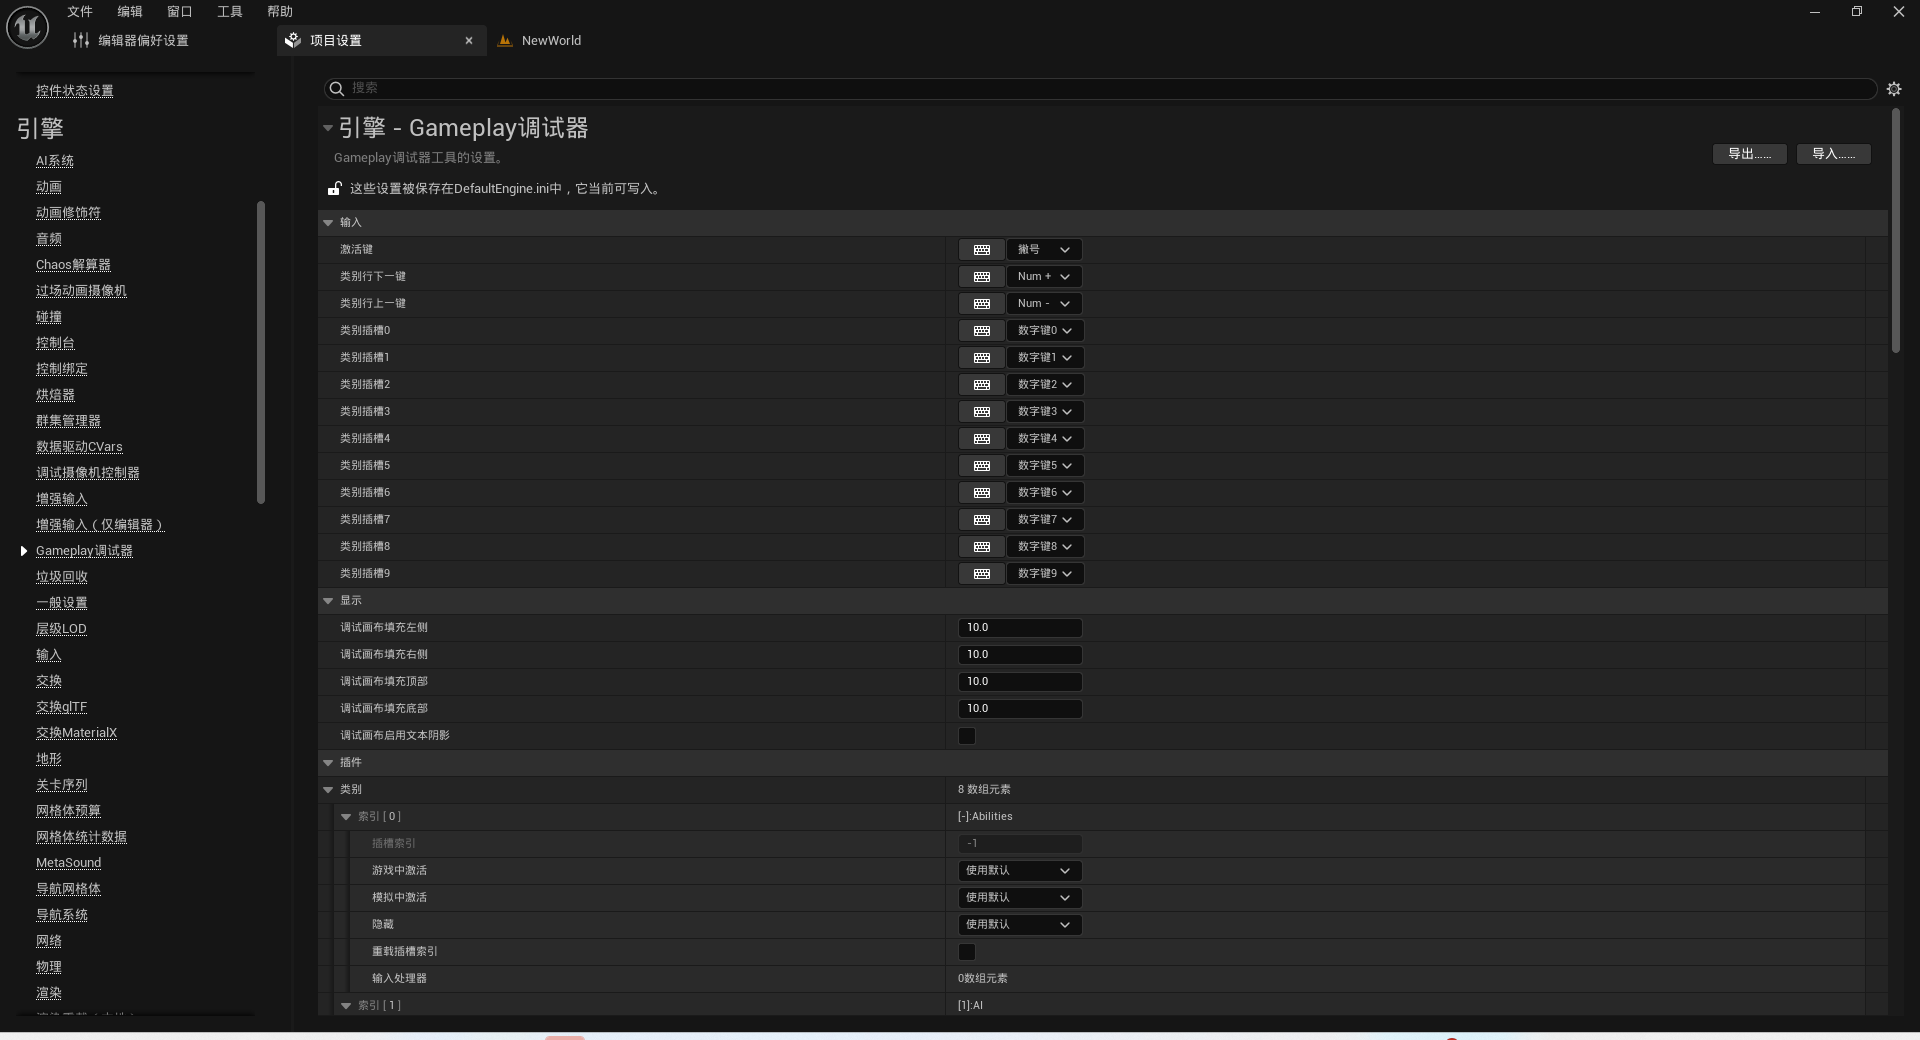Viewport: 1920px width, 1040px height.
Task: Open MetaSound settings category
Action: (68, 863)
